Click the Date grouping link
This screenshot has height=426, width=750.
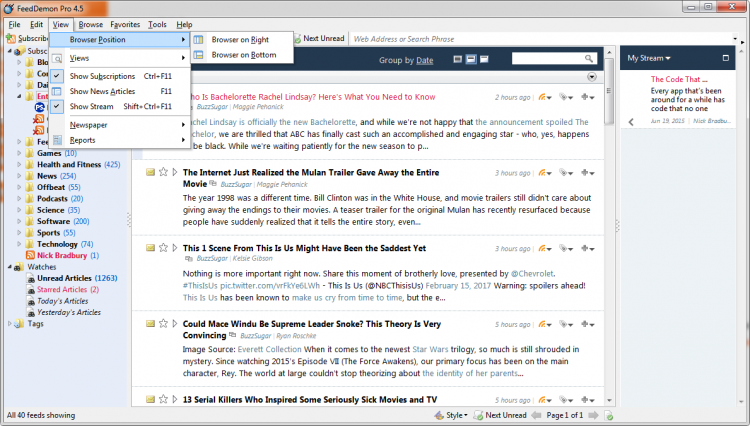click(x=424, y=60)
